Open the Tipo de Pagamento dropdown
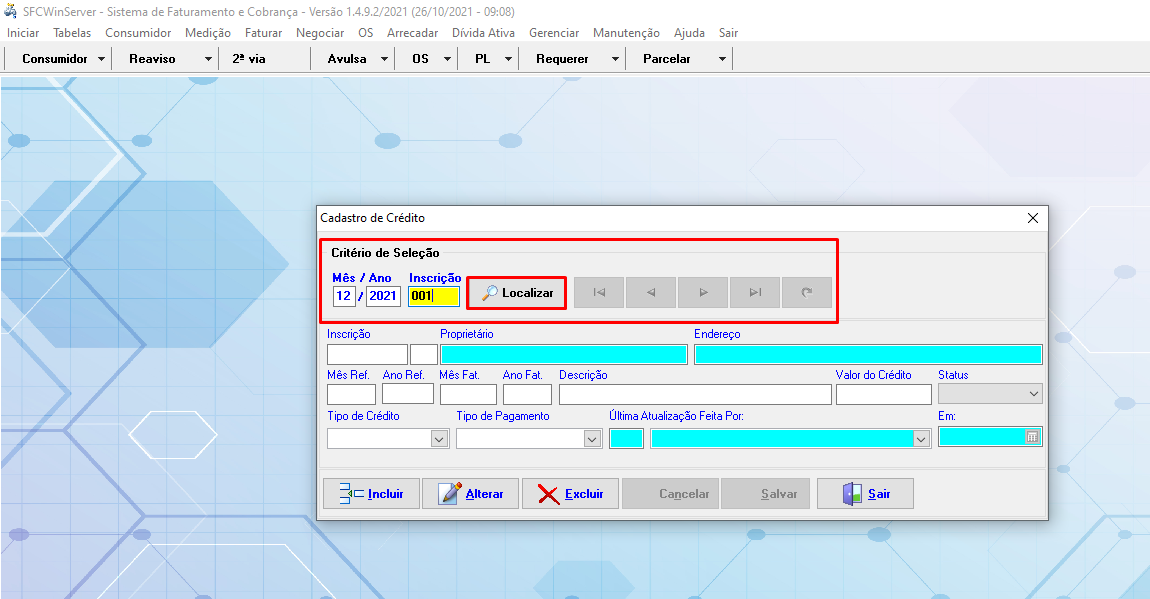The height and width of the screenshot is (599, 1150). tap(592, 438)
